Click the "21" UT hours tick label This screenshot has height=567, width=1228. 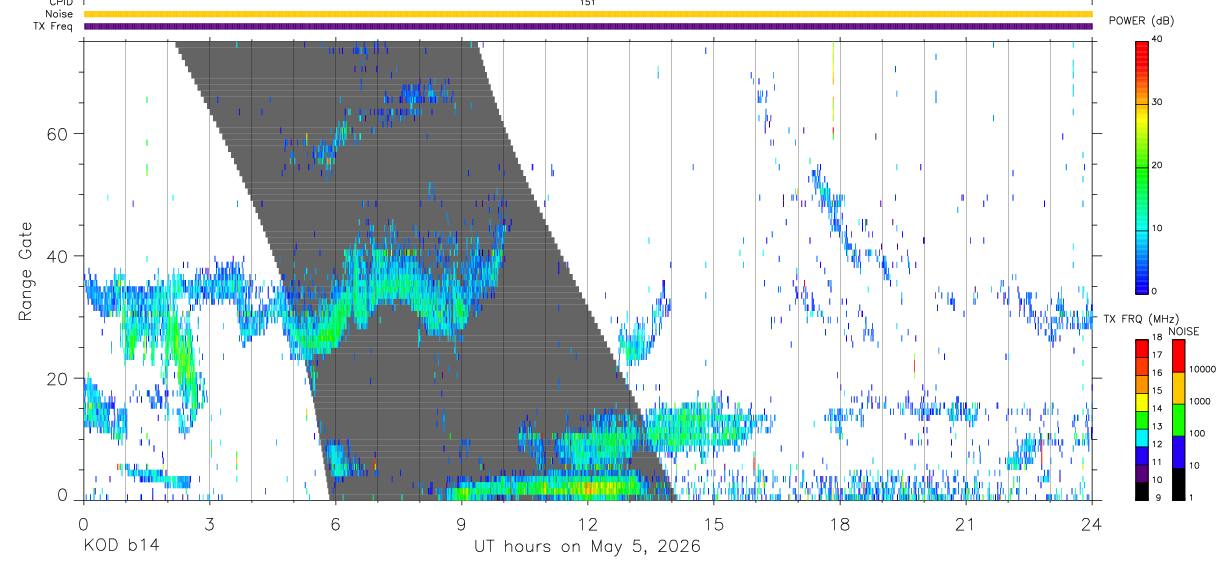[966, 523]
